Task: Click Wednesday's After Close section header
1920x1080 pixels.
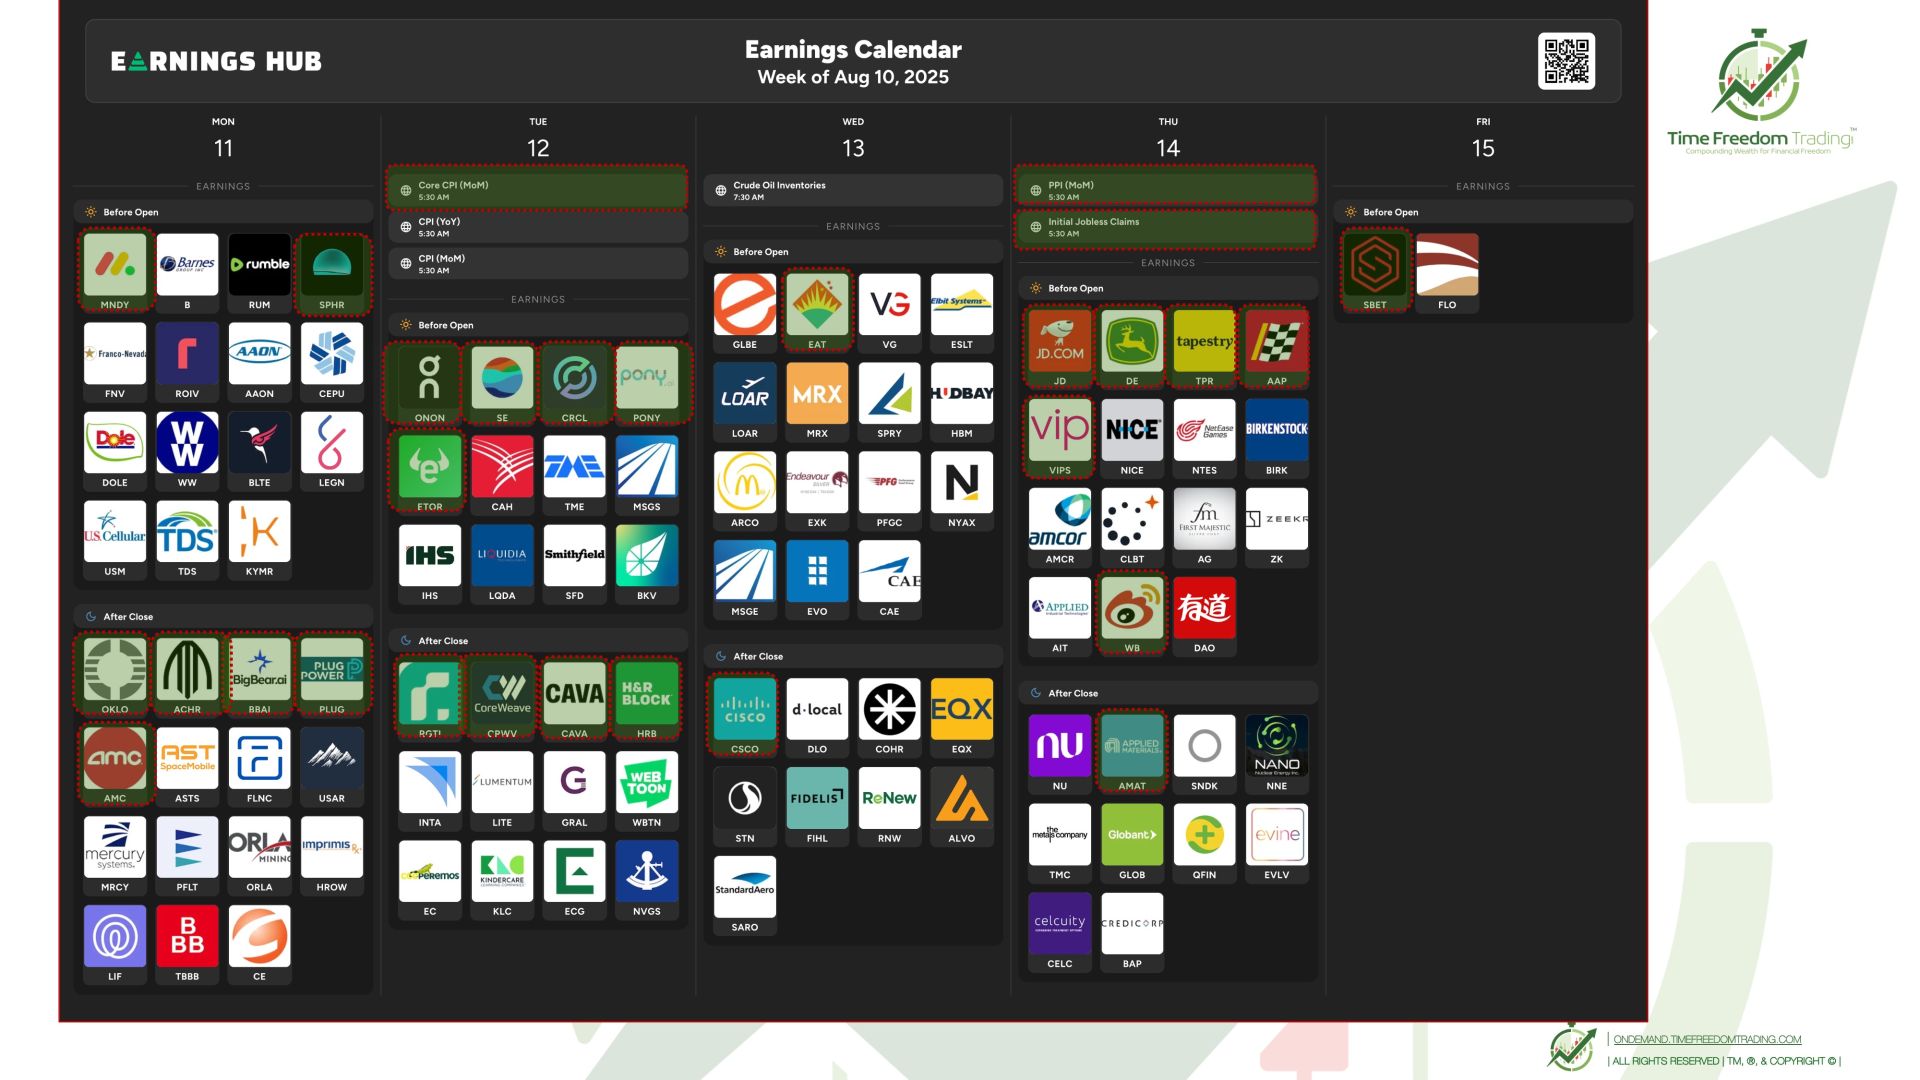Action: click(853, 657)
